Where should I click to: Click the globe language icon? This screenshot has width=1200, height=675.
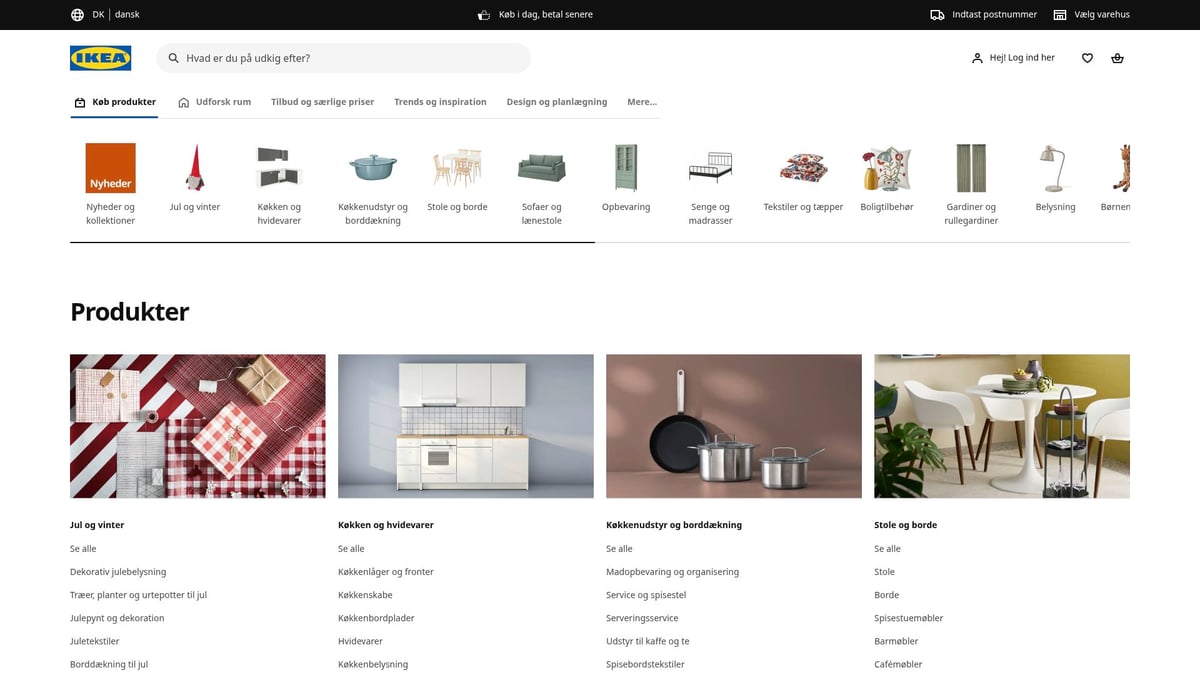(77, 14)
